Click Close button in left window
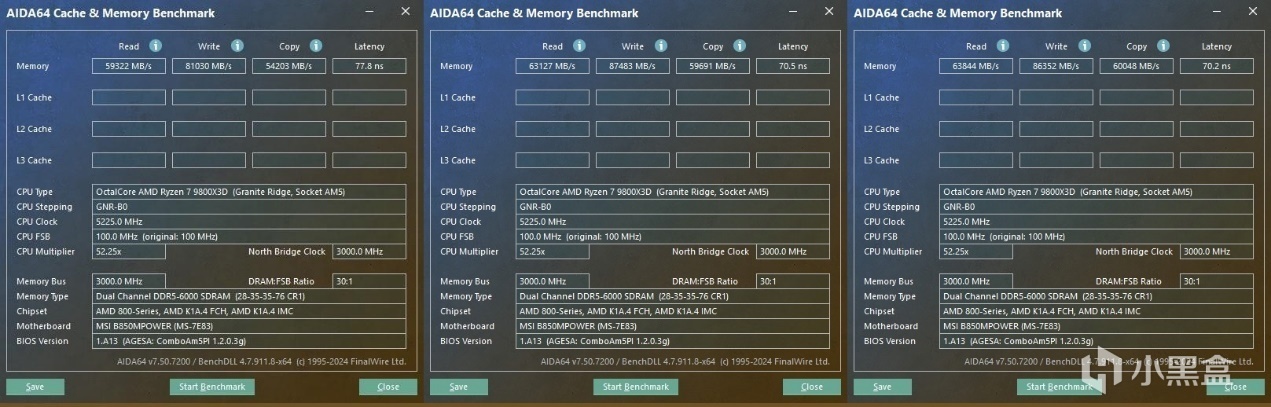Screen dimensions: 1271x407 (388, 386)
